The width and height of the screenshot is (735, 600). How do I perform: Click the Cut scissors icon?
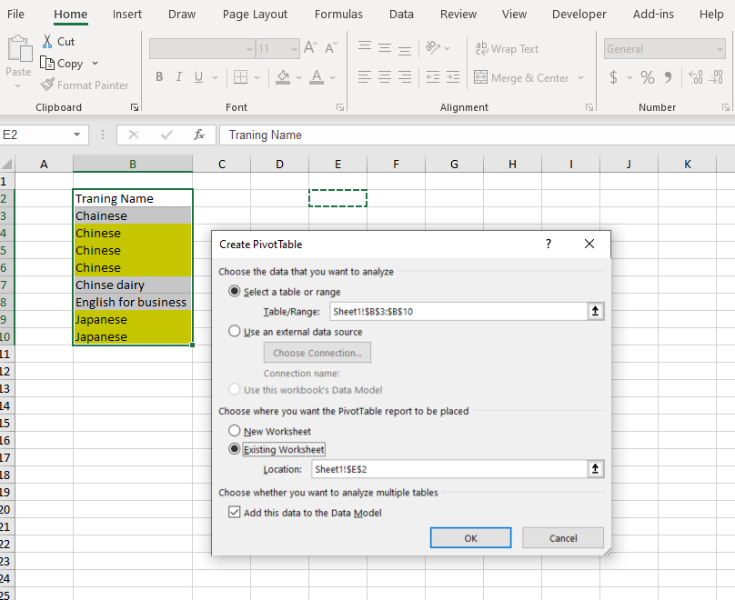(47, 41)
